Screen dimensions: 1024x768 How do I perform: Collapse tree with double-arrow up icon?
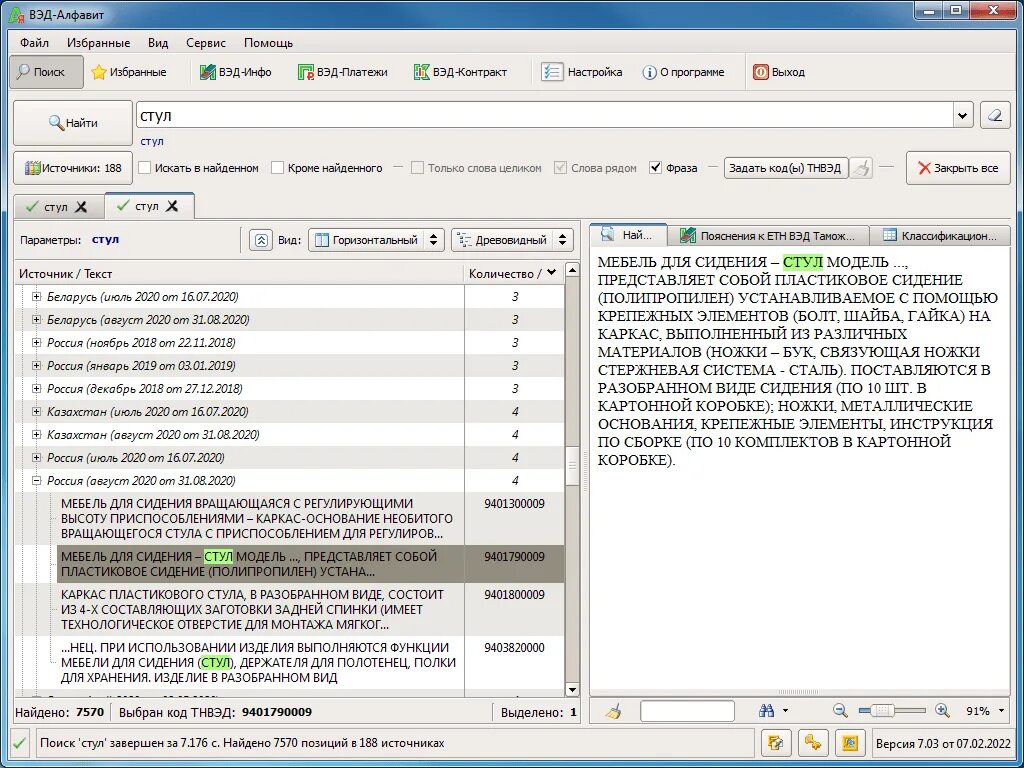[x=261, y=240]
